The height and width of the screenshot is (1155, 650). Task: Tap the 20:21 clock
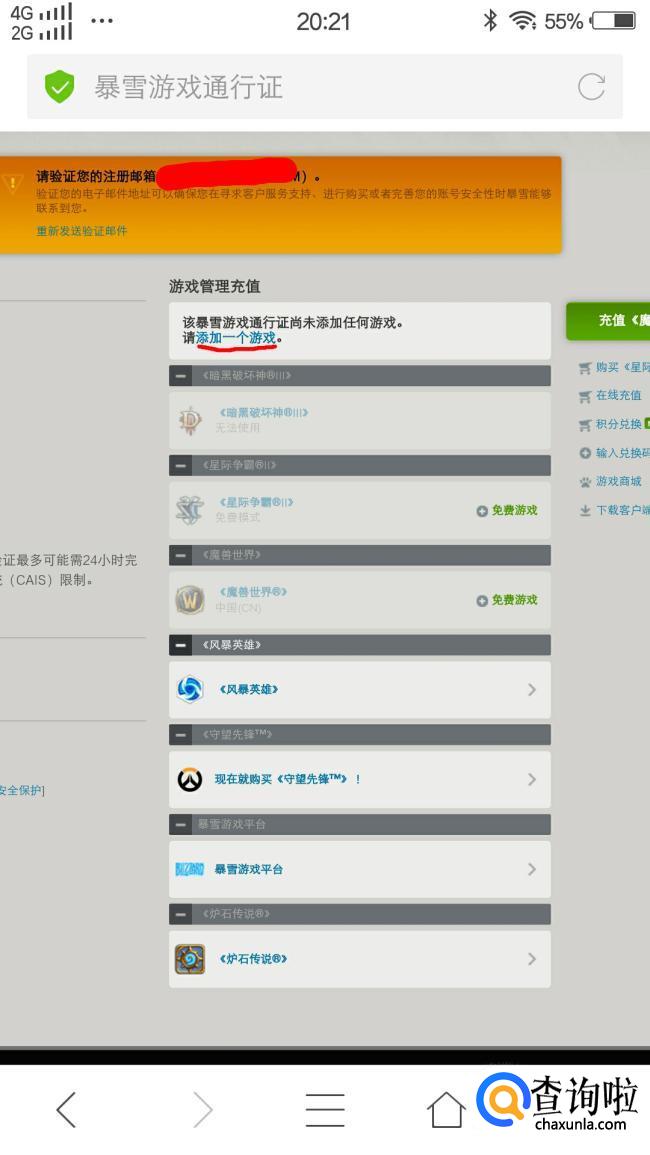pyautogui.click(x=324, y=21)
